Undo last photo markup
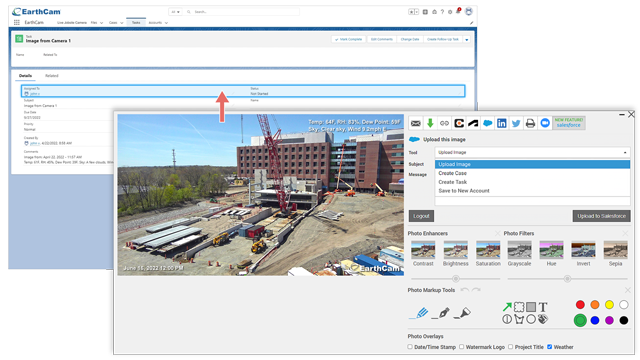 pos(464,290)
